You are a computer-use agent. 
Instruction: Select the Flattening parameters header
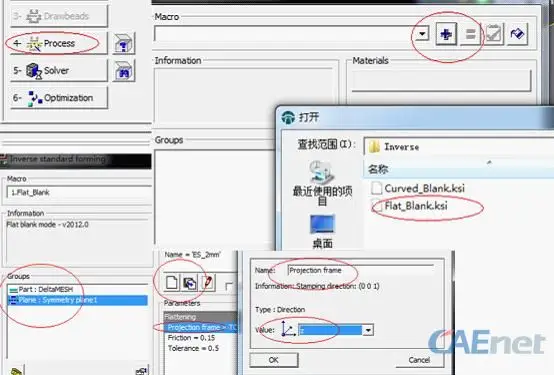200,317
